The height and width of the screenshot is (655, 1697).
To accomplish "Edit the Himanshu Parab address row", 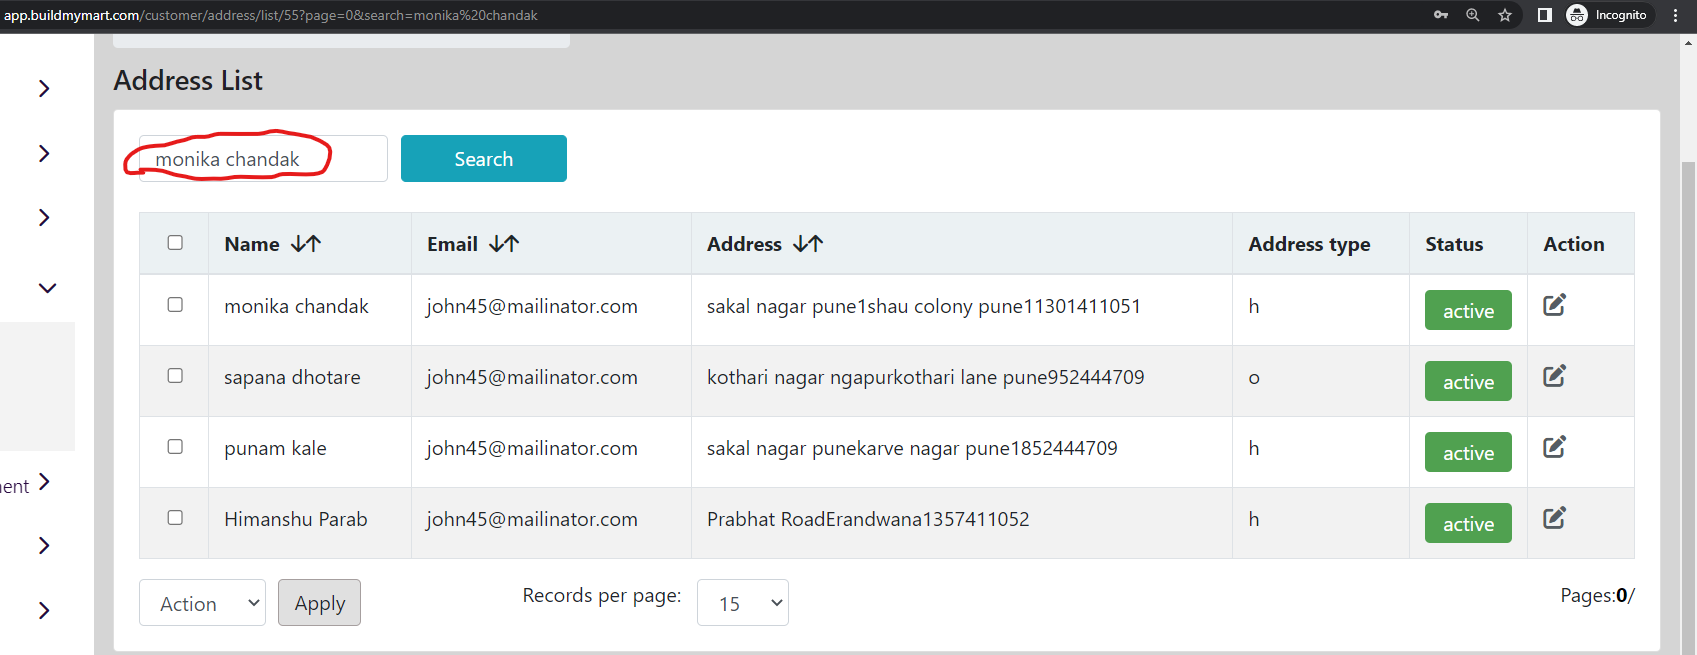I will pyautogui.click(x=1554, y=518).
